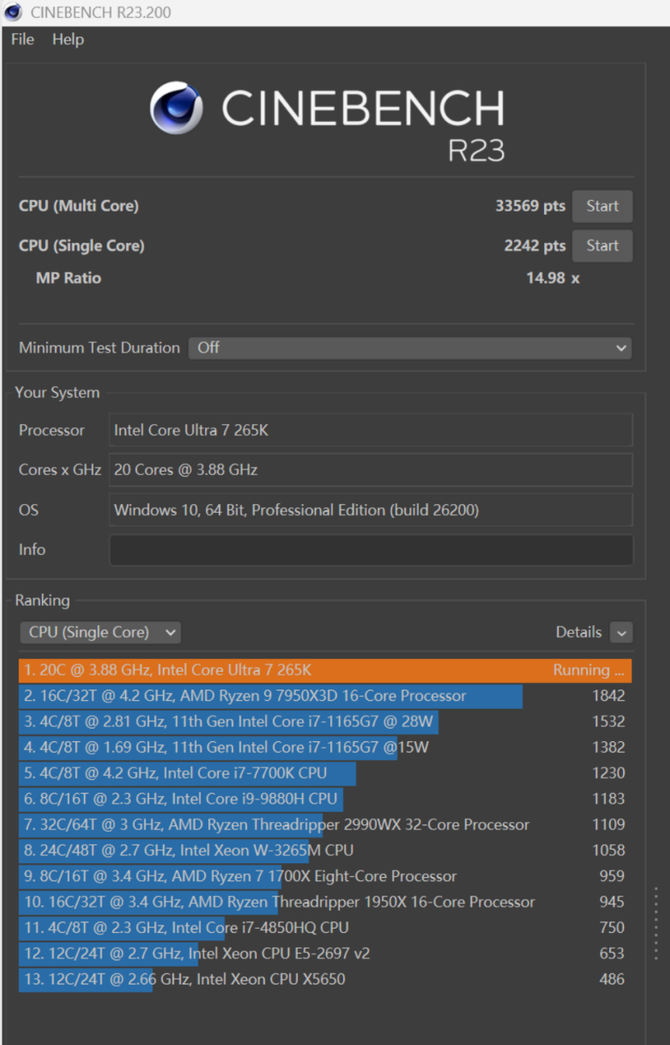
Task: Open the File menu
Action: click(22, 39)
